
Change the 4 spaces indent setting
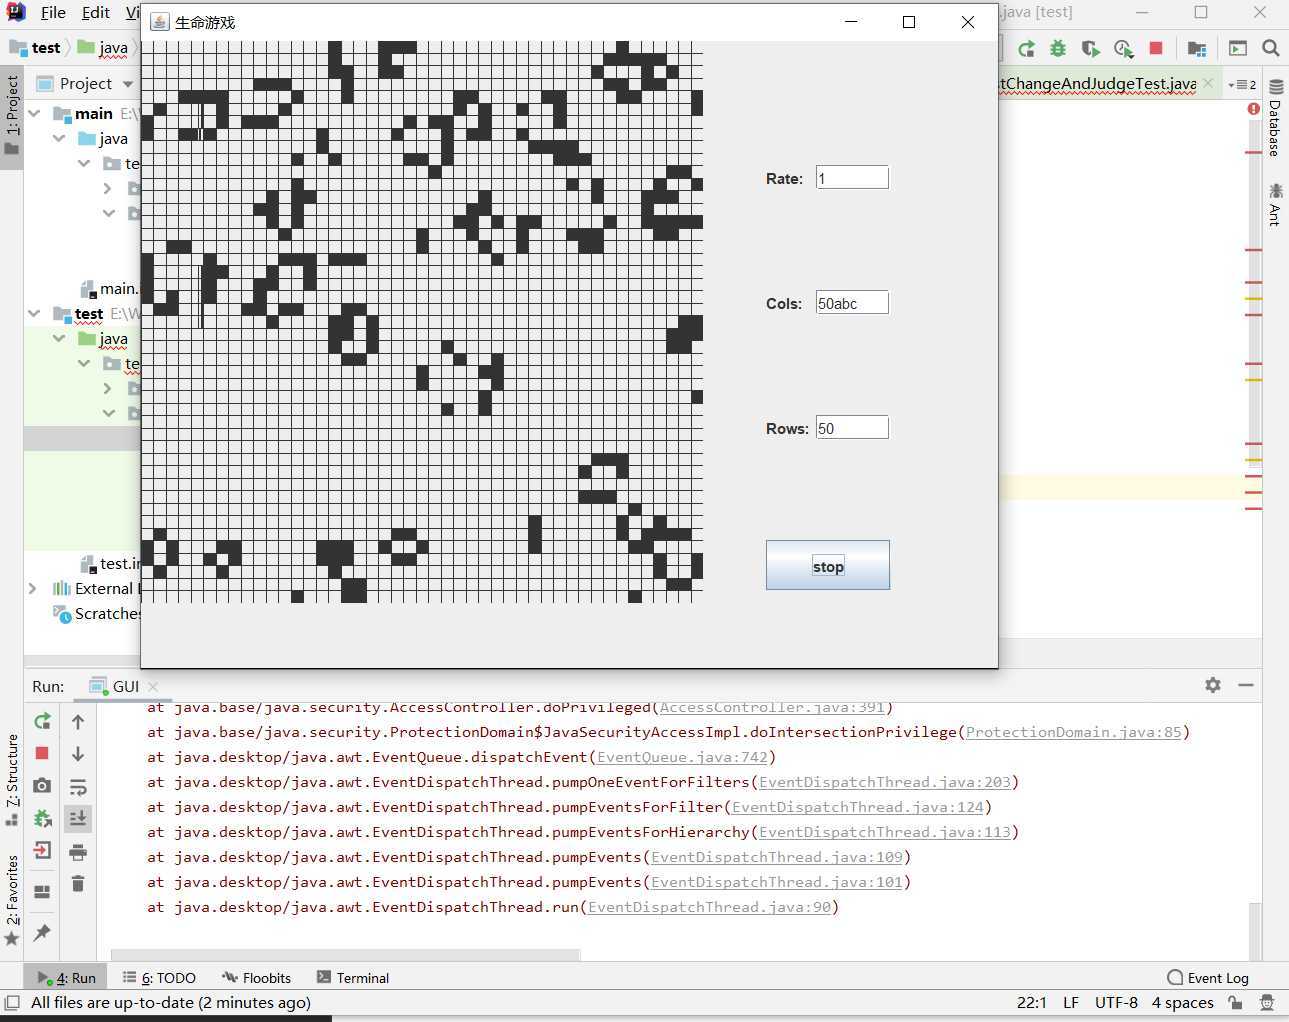[1182, 1002]
